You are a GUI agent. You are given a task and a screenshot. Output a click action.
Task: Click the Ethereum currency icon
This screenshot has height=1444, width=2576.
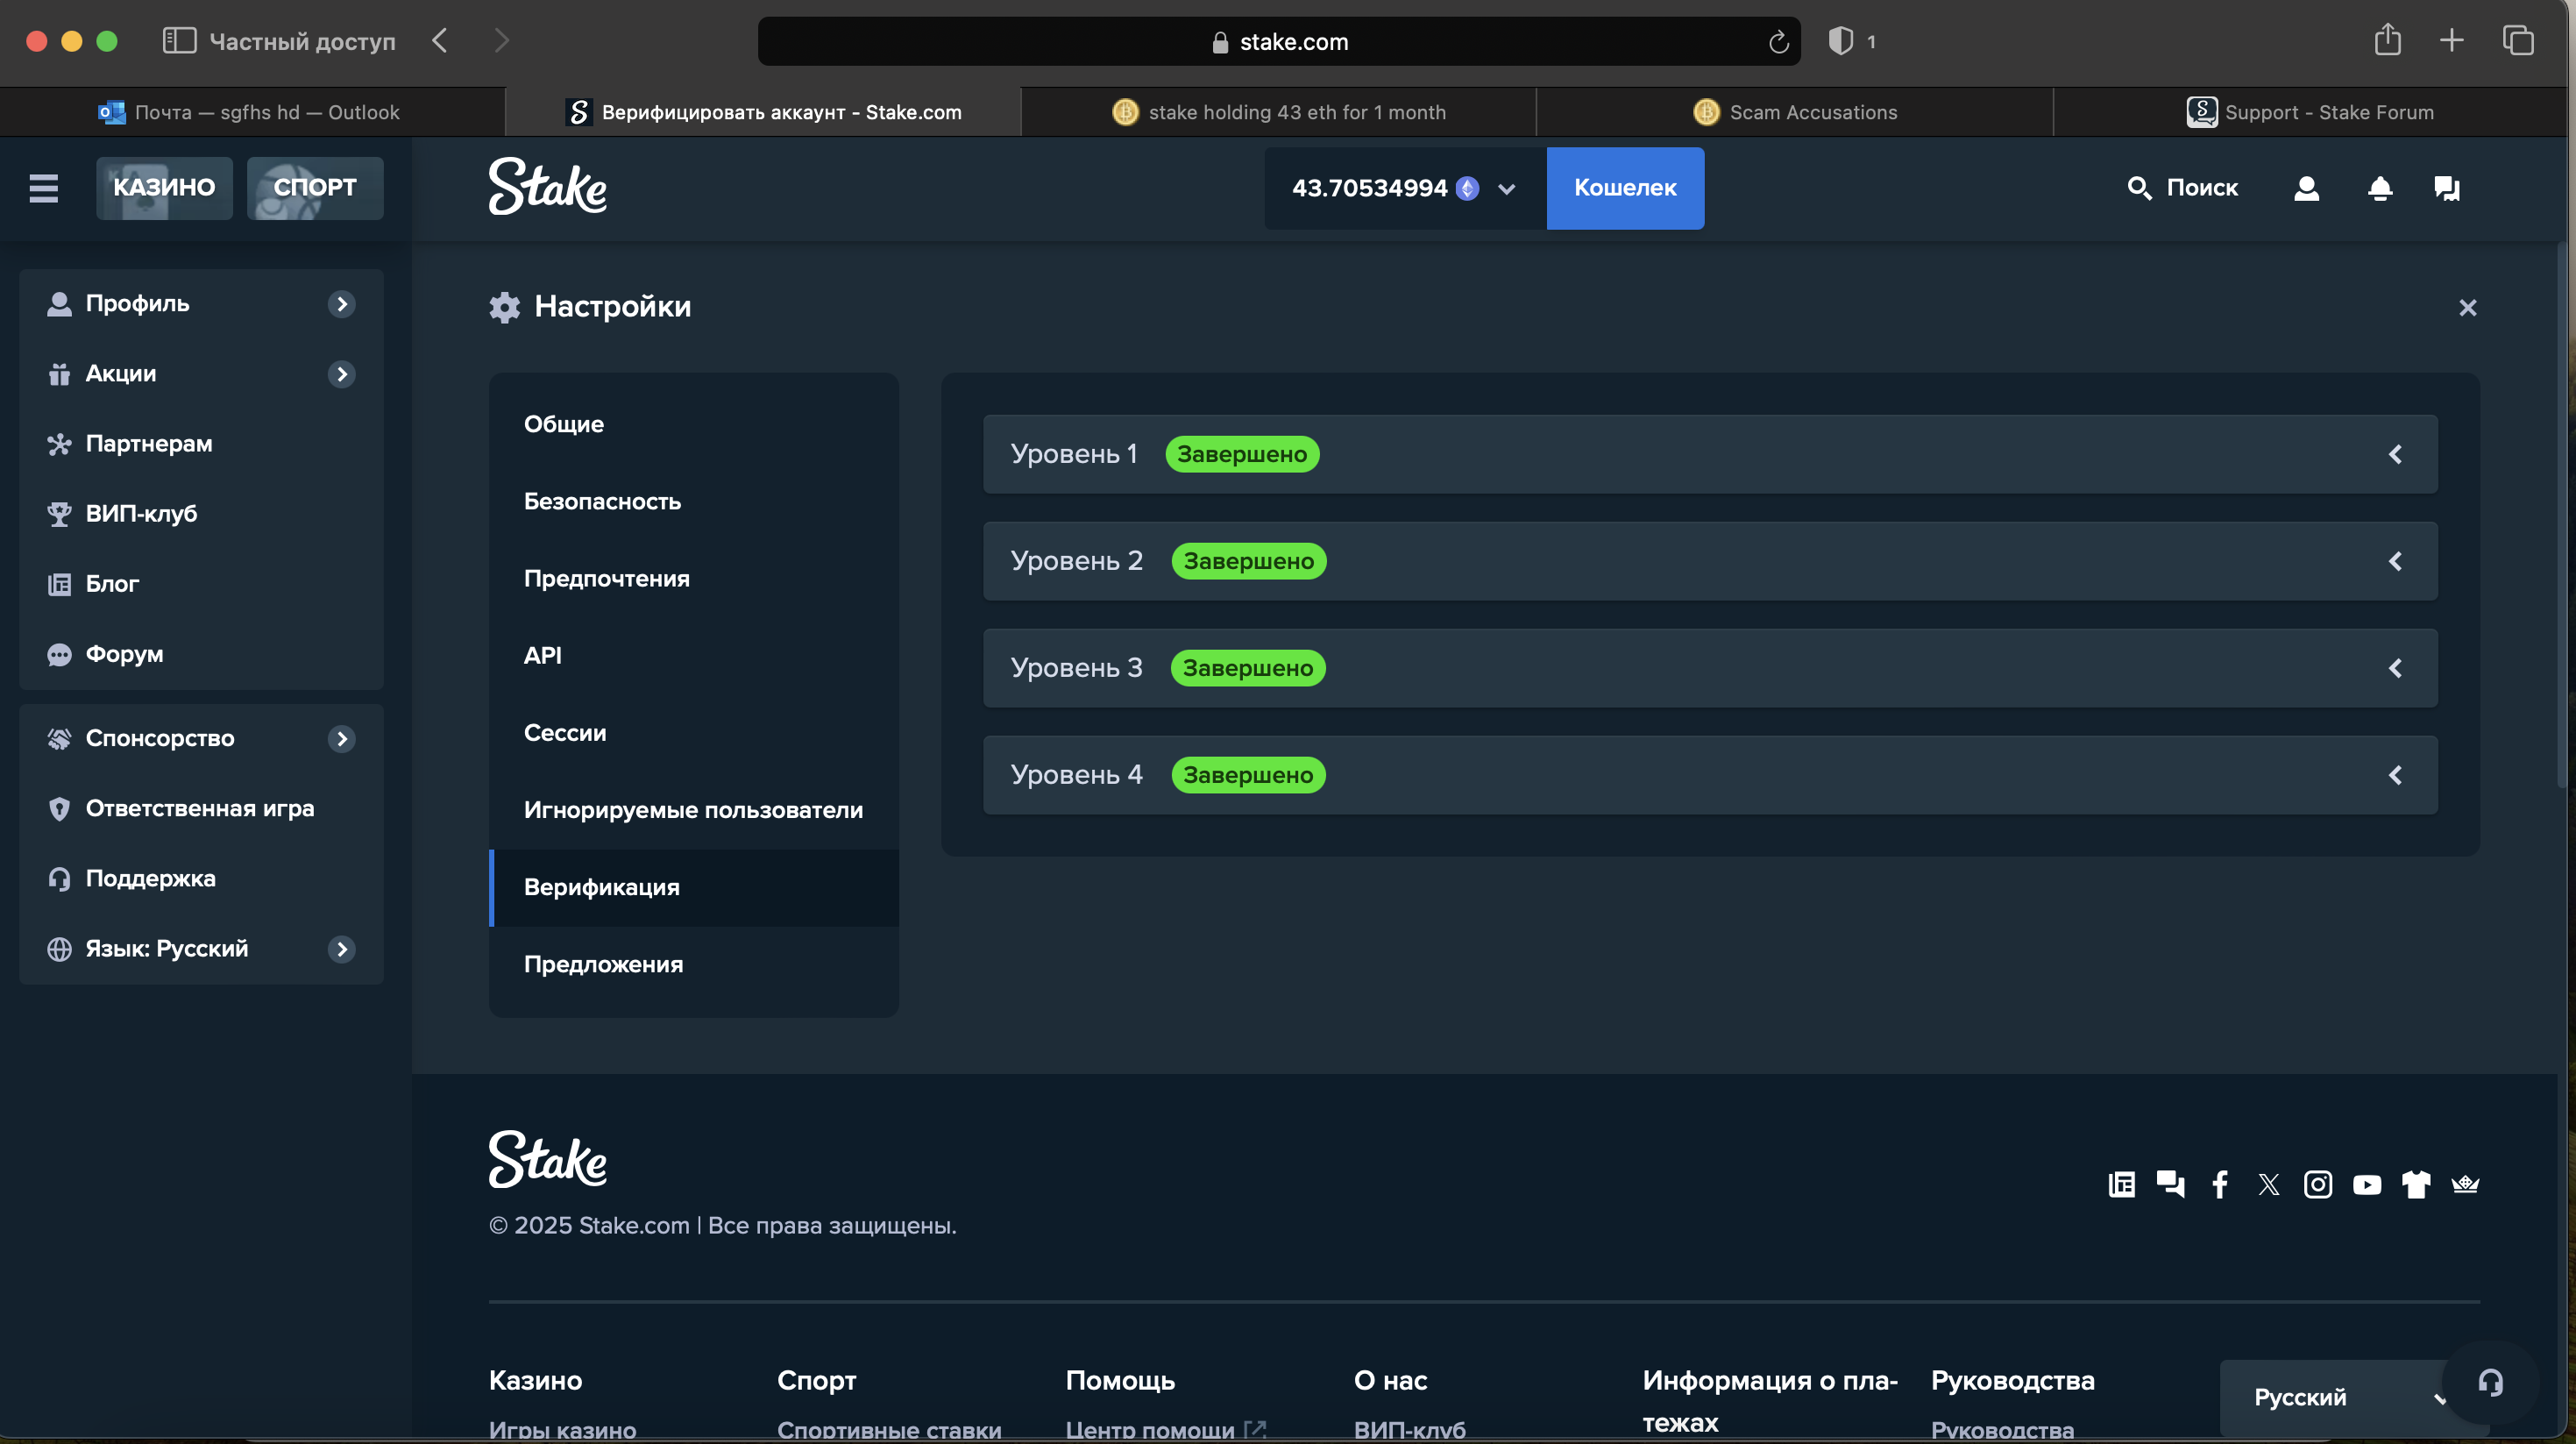pos(1467,188)
